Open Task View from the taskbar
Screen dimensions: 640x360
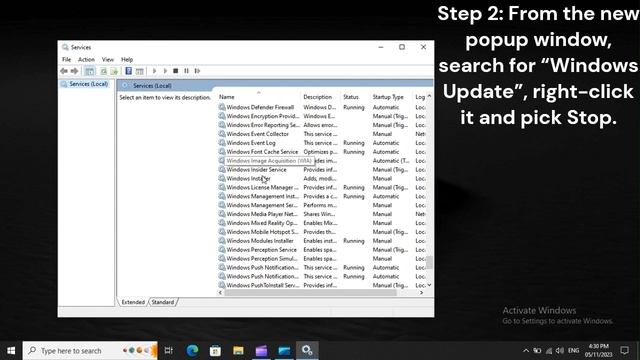[169, 351]
